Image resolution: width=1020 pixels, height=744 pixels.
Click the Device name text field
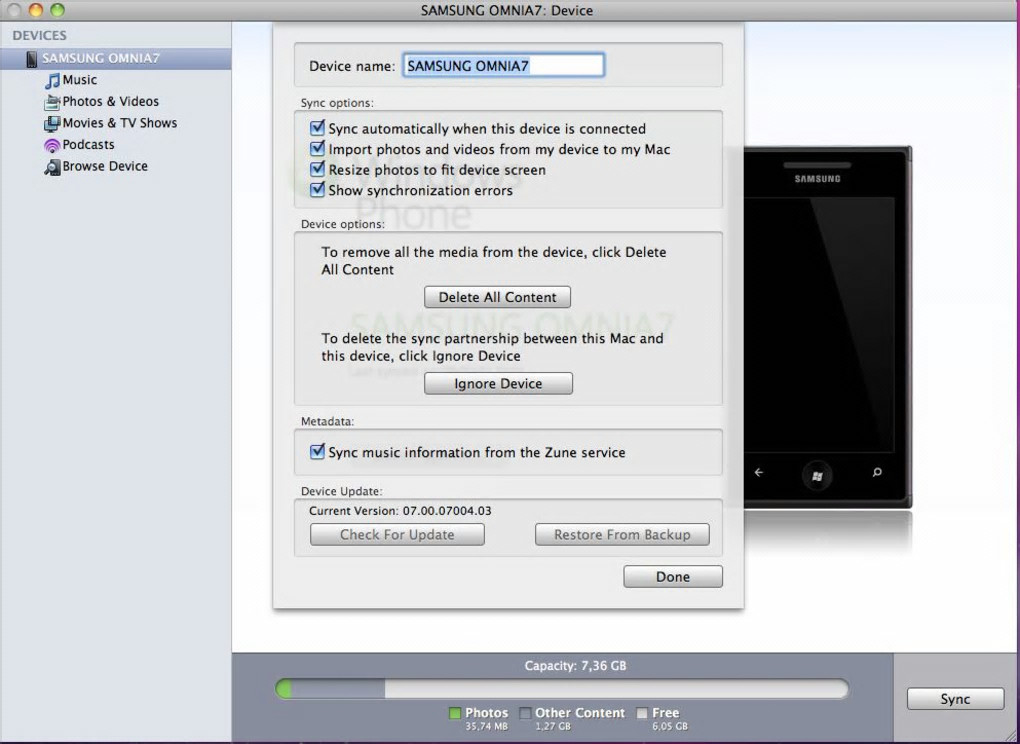503,66
